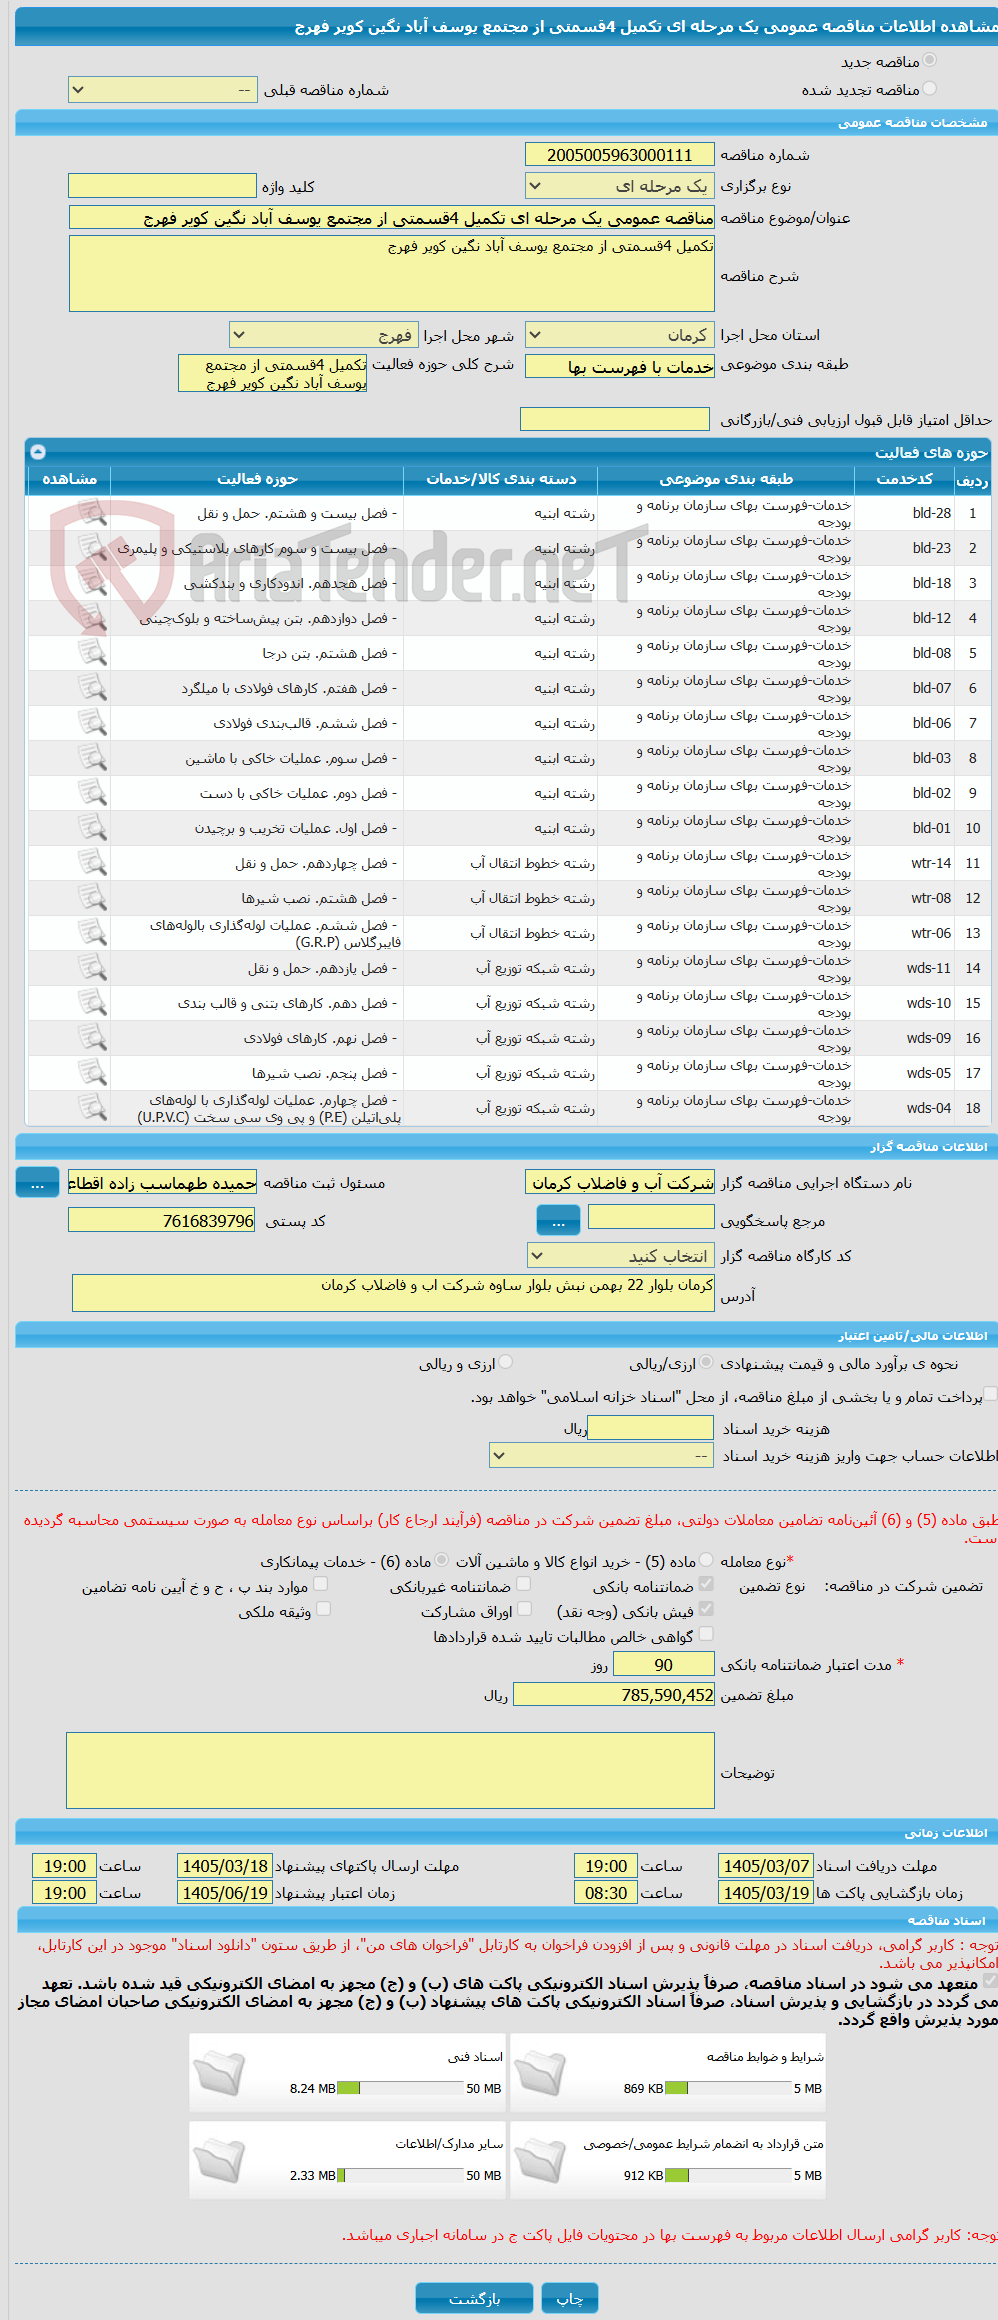Screen dimensions: 998x2320
Task: Open the سایر مدارک/اطلاعات folder icon
Action: 220,2160
